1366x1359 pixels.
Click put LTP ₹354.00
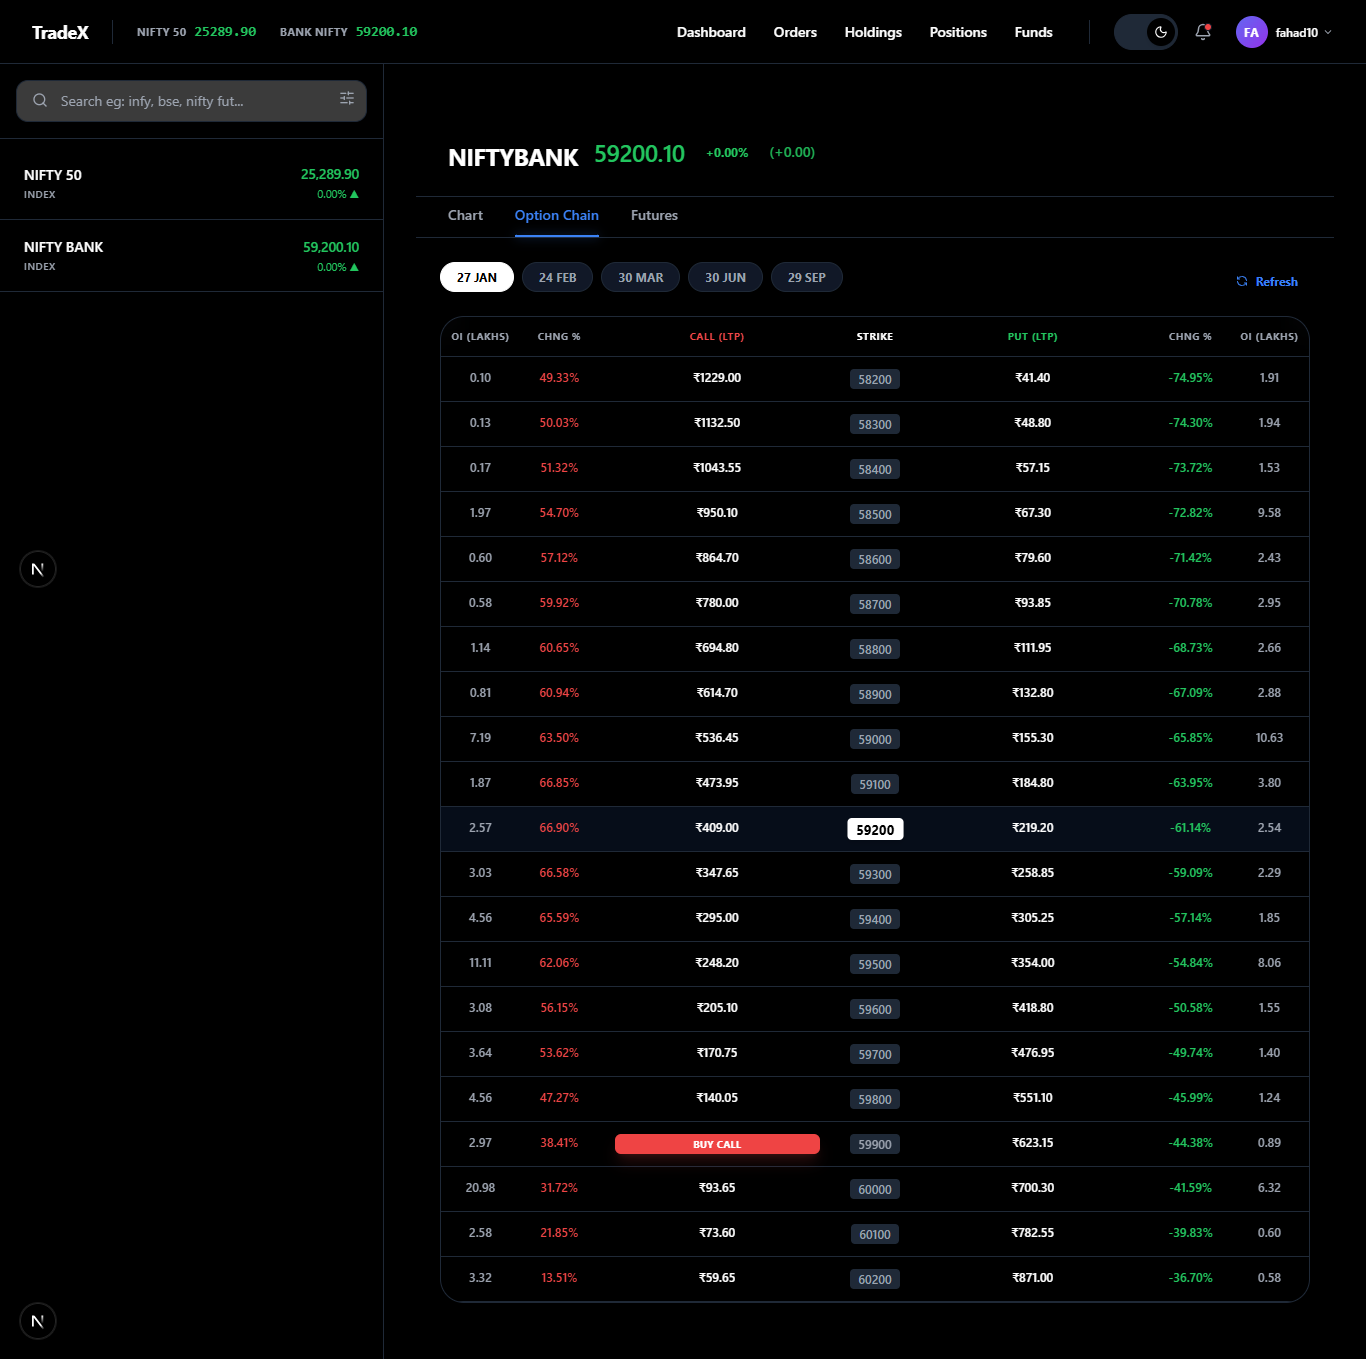[1032, 963]
